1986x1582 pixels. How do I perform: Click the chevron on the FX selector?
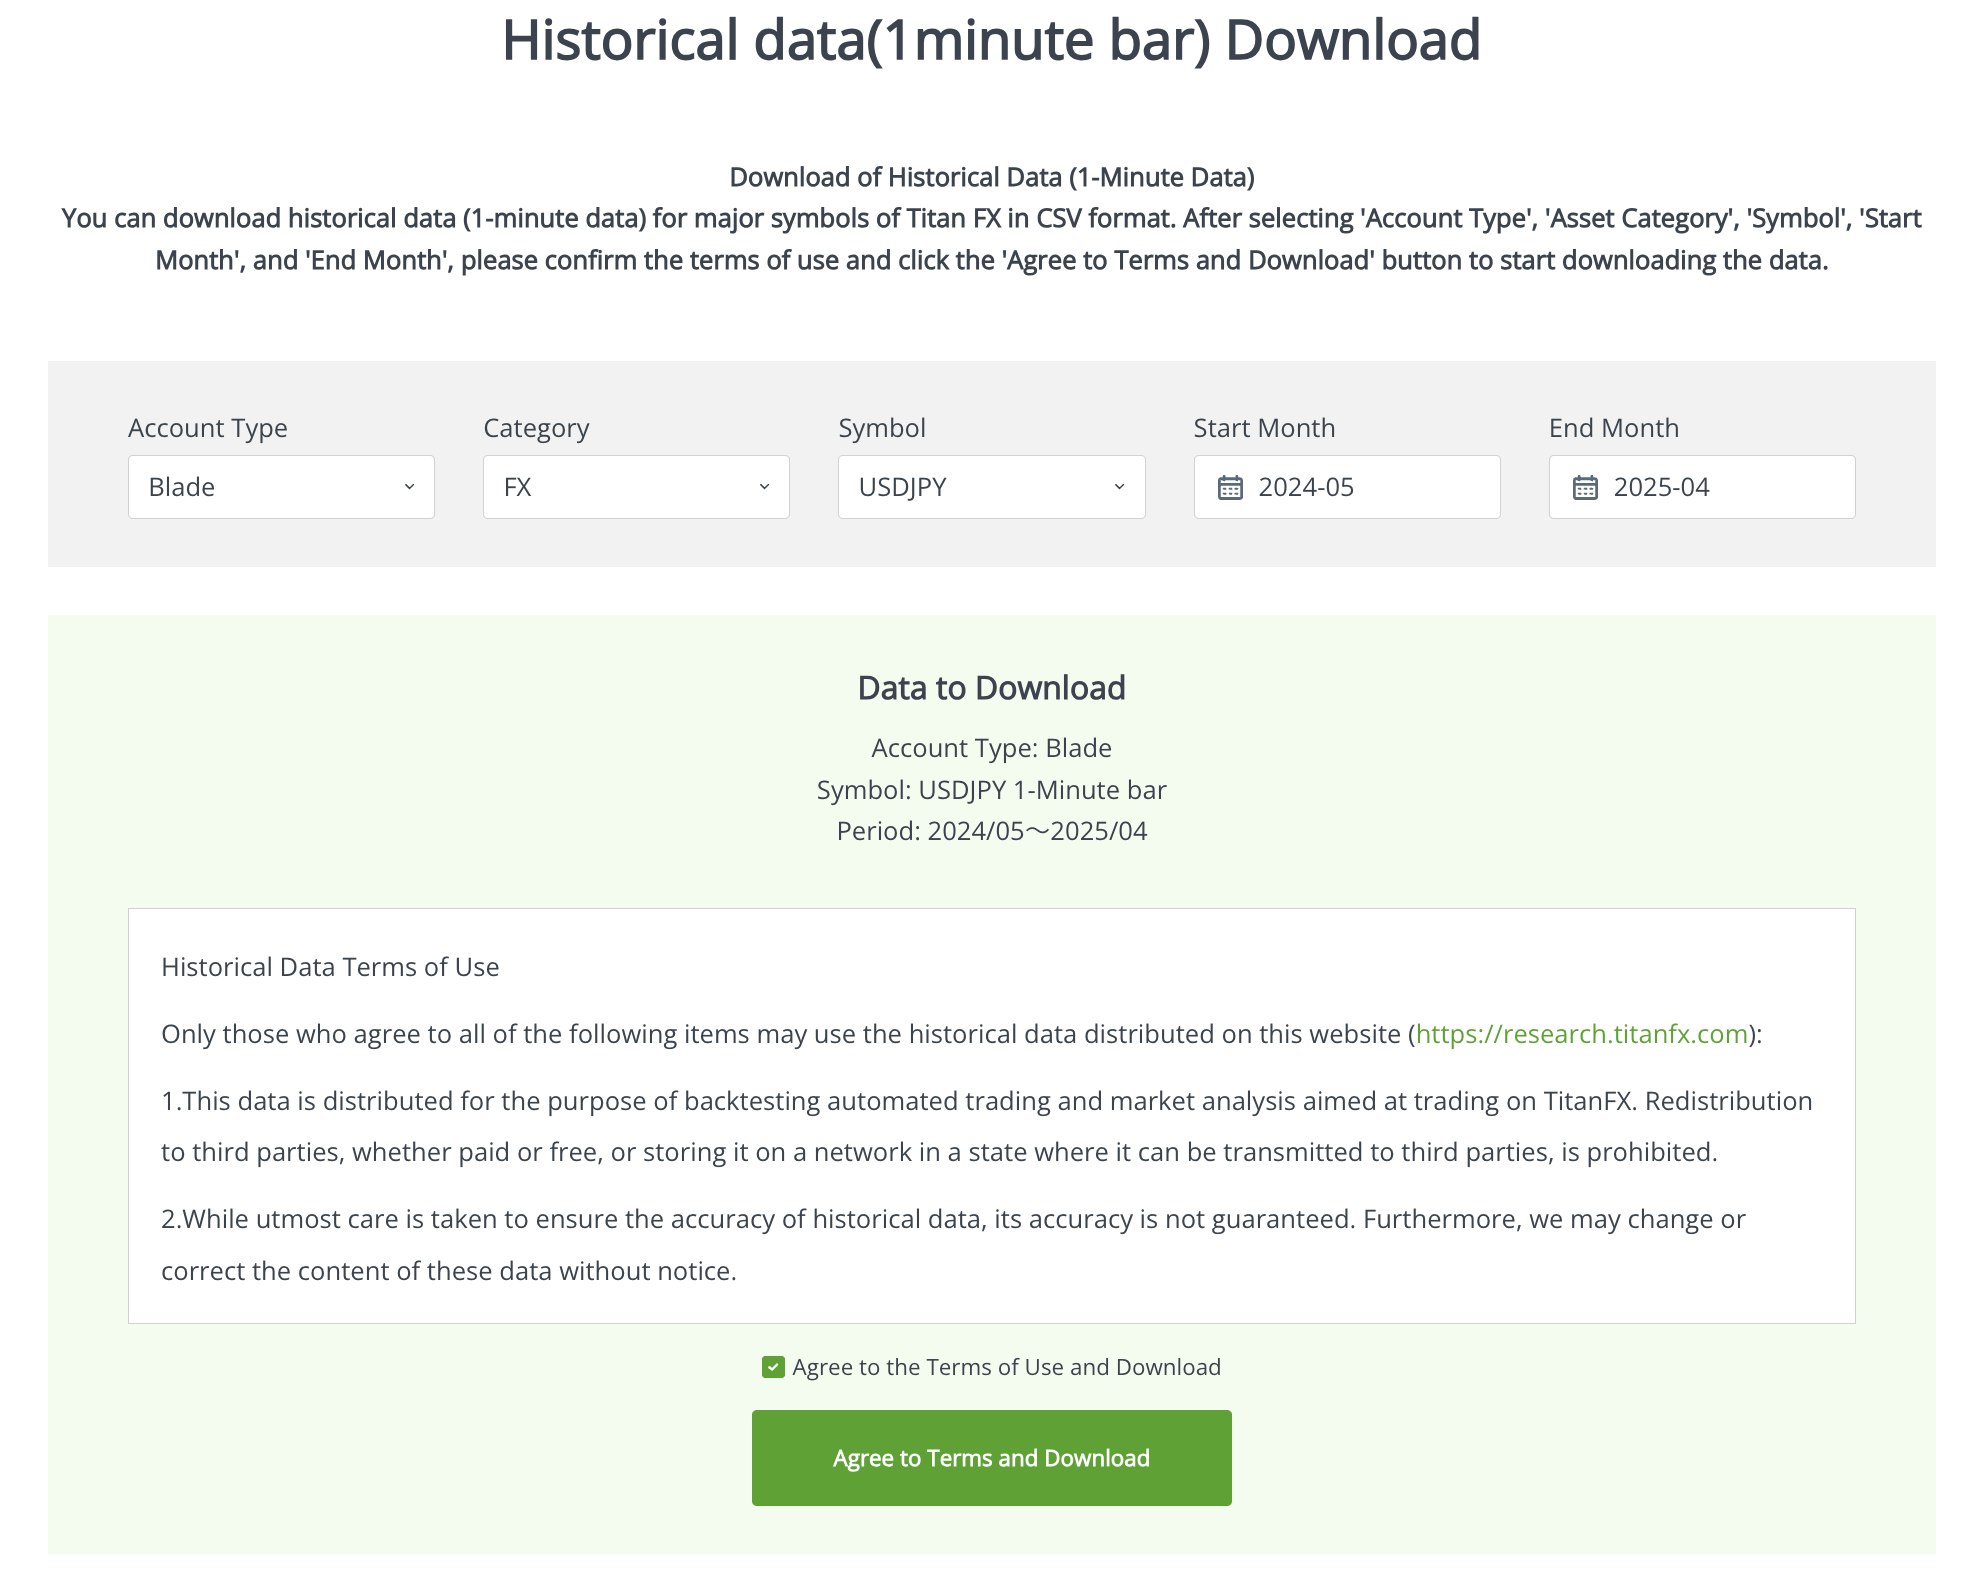pos(765,488)
